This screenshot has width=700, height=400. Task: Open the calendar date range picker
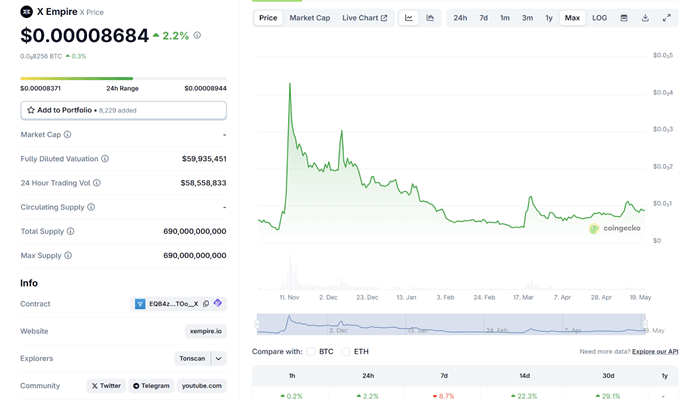[x=624, y=18]
